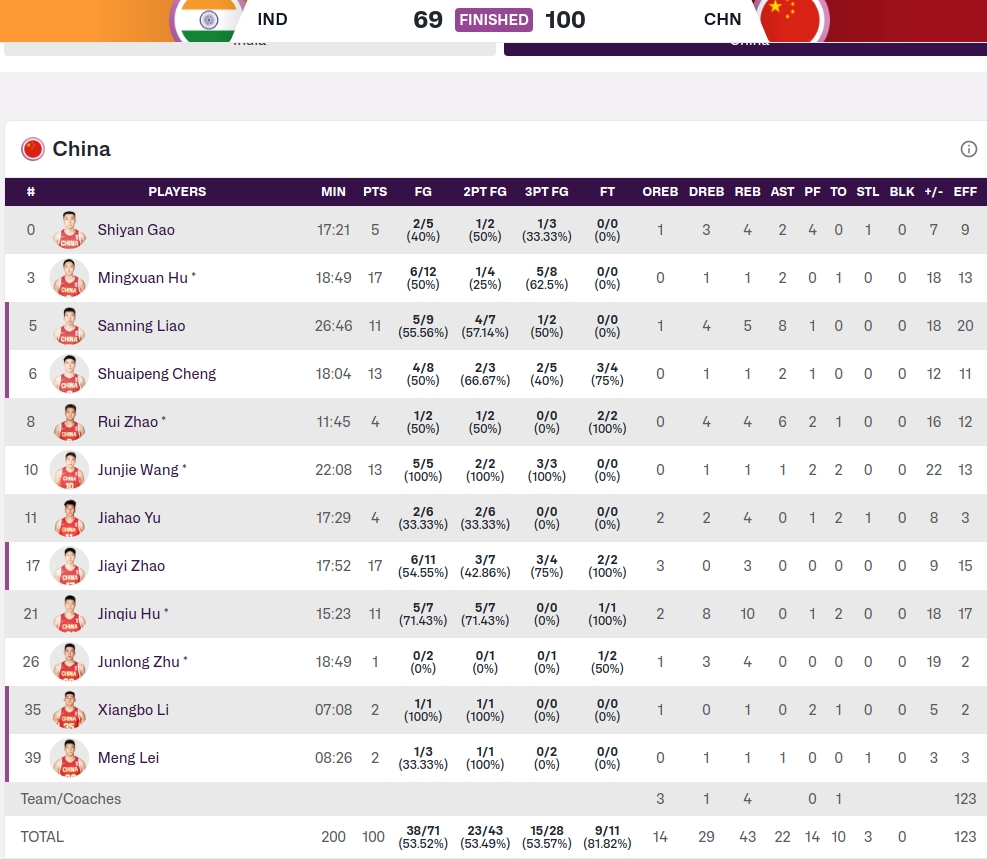Select the China team tab
The image size is (987, 859).
click(x=745, y=48)
